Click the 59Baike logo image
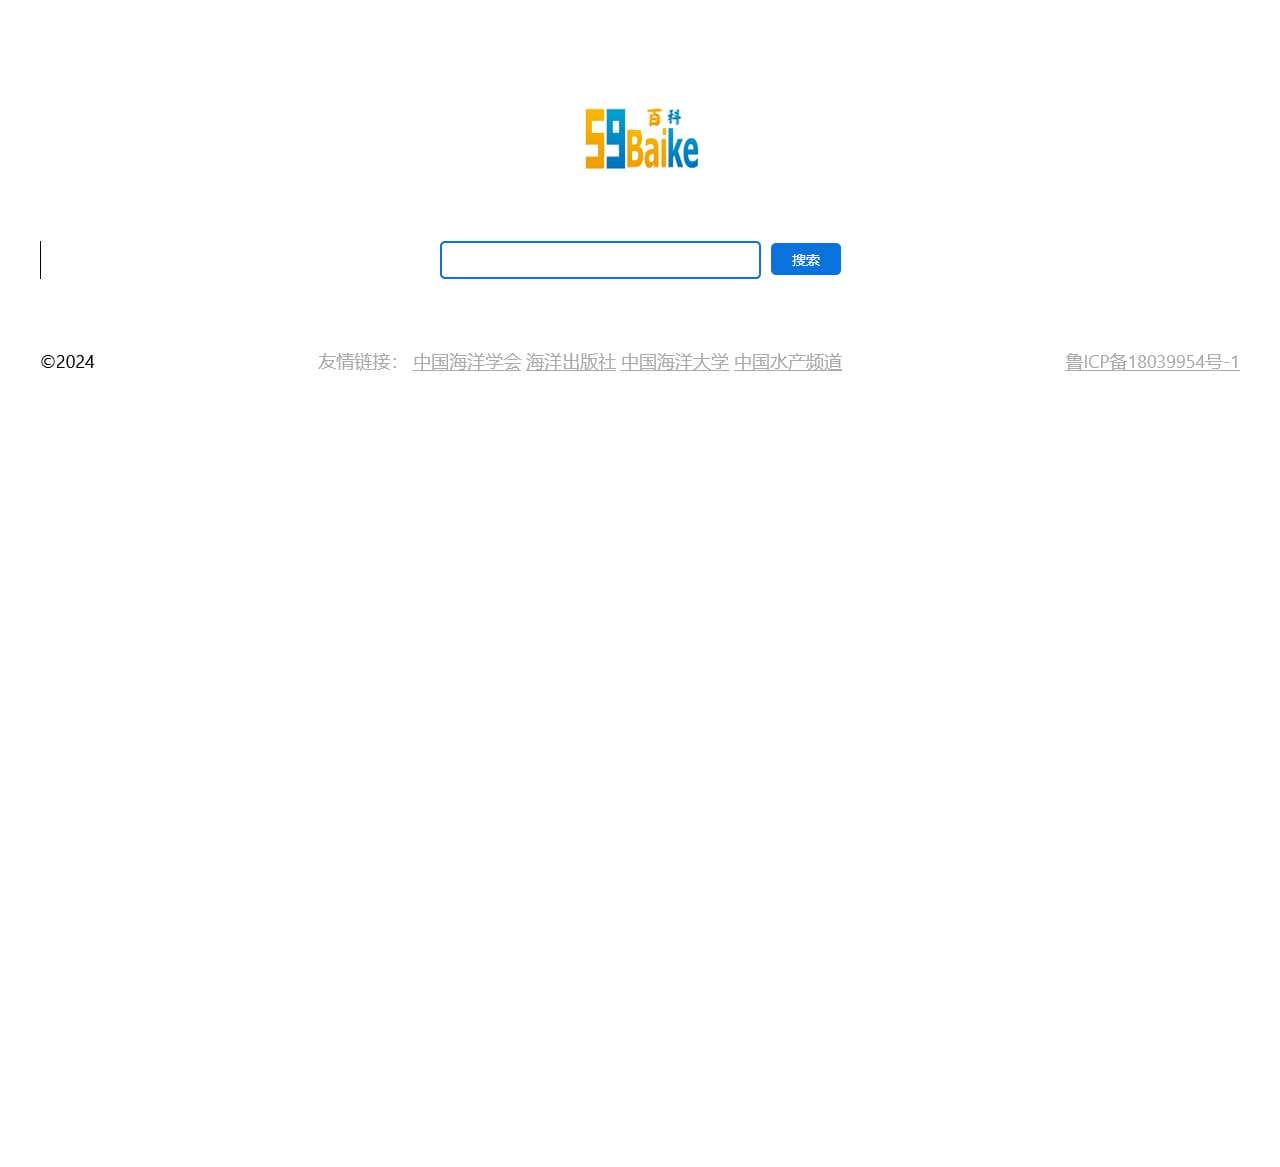This screenshot has height=1167, width=1280. [641, 139]
